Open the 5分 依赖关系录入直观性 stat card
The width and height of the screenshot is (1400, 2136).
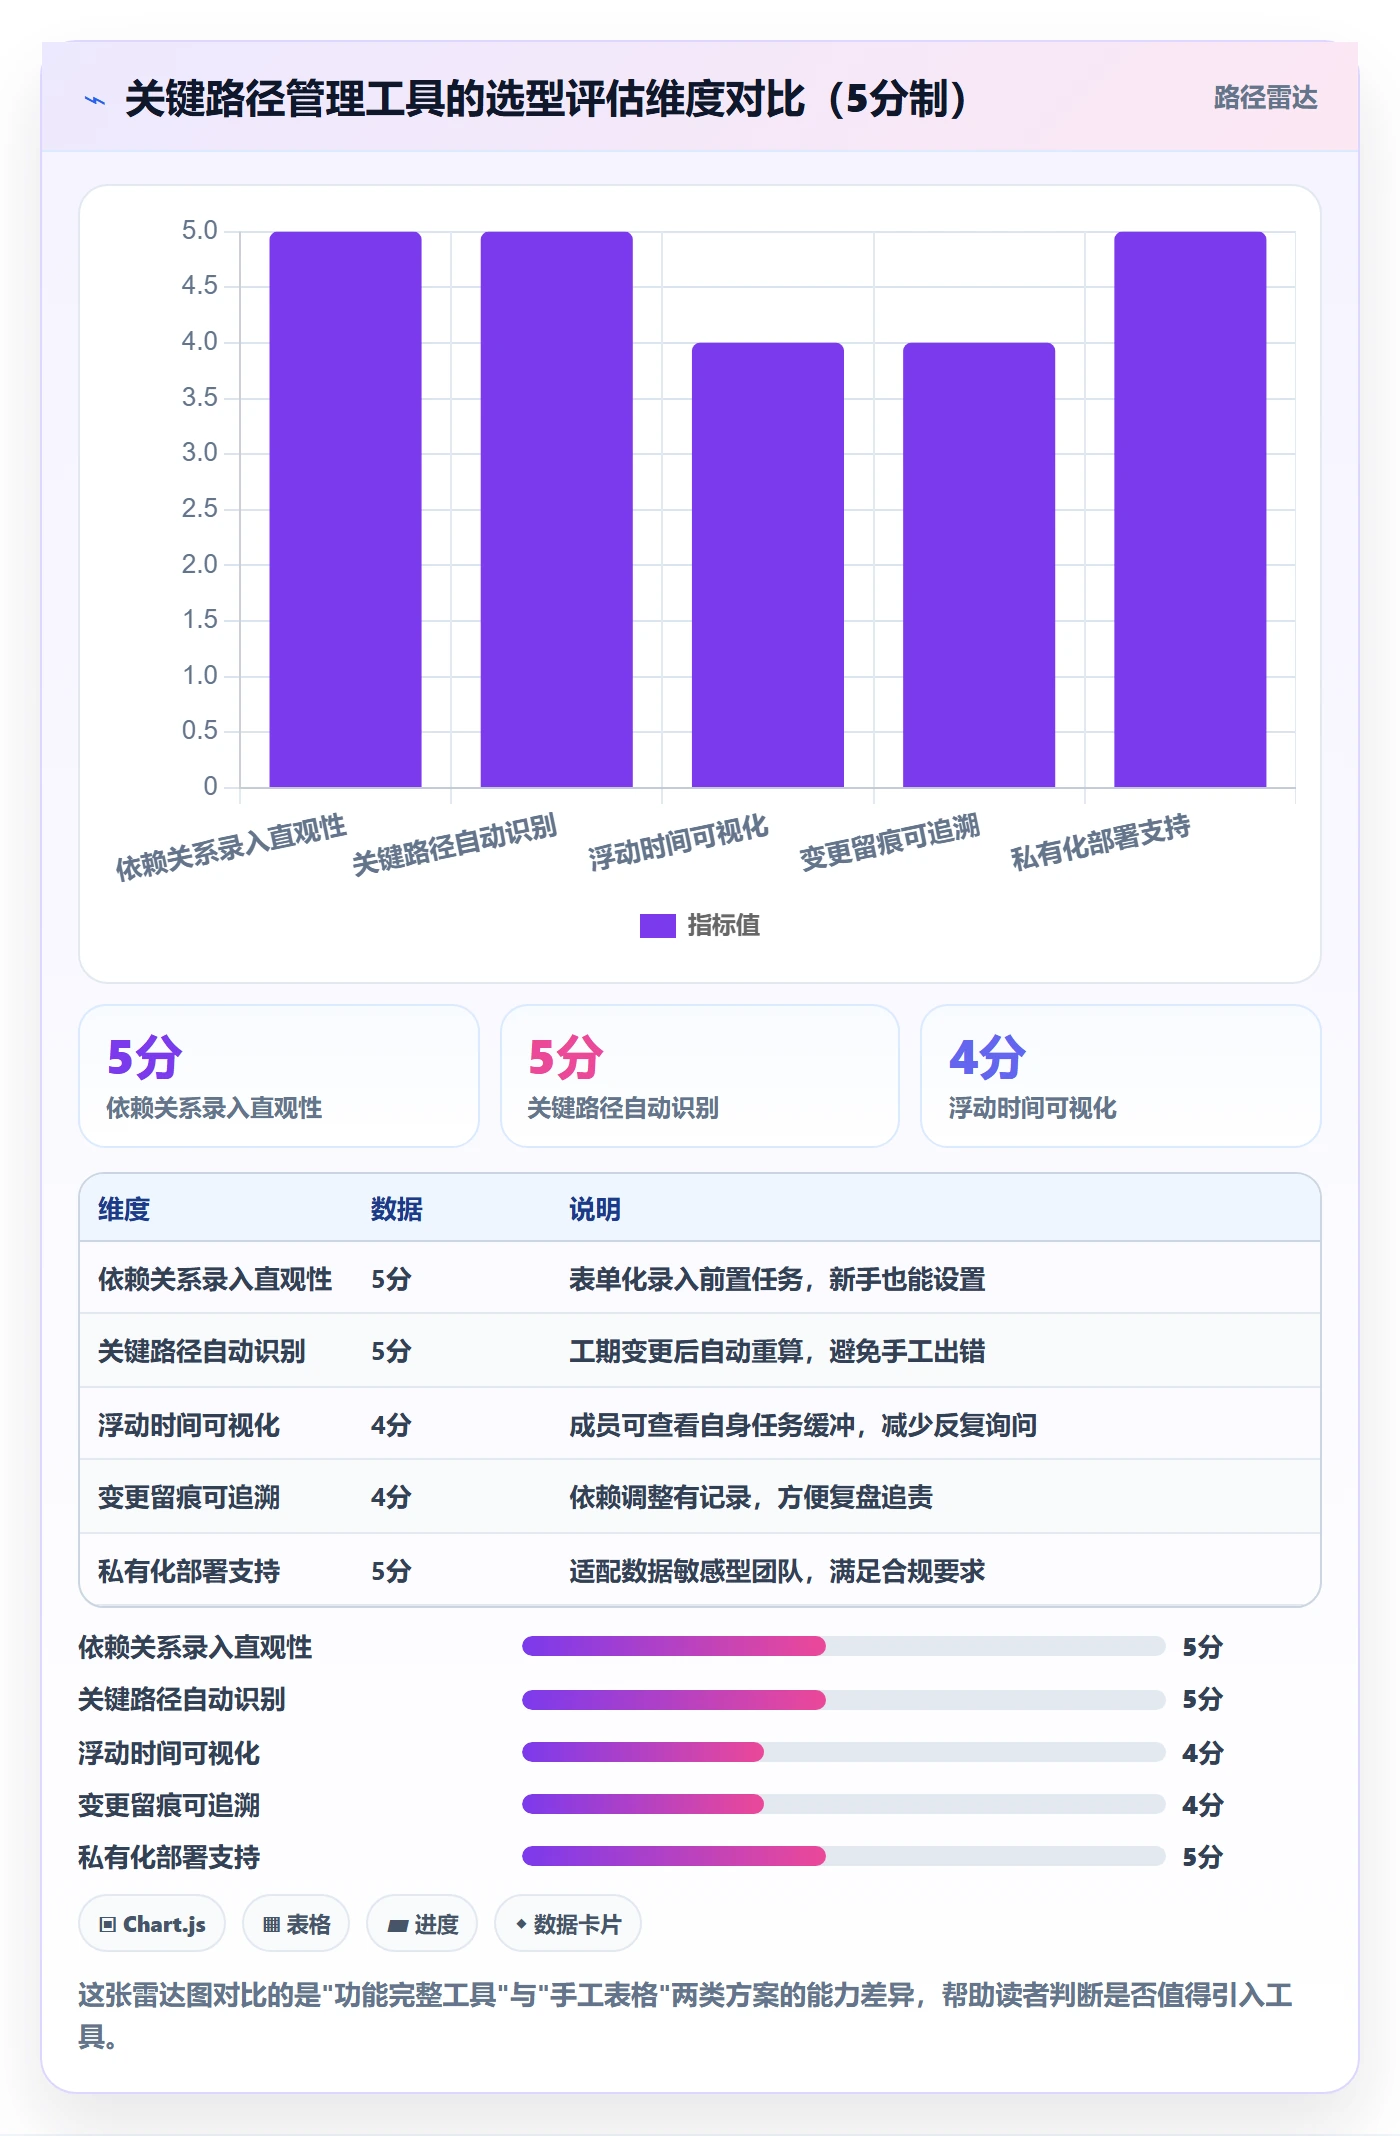point(279,1076)
